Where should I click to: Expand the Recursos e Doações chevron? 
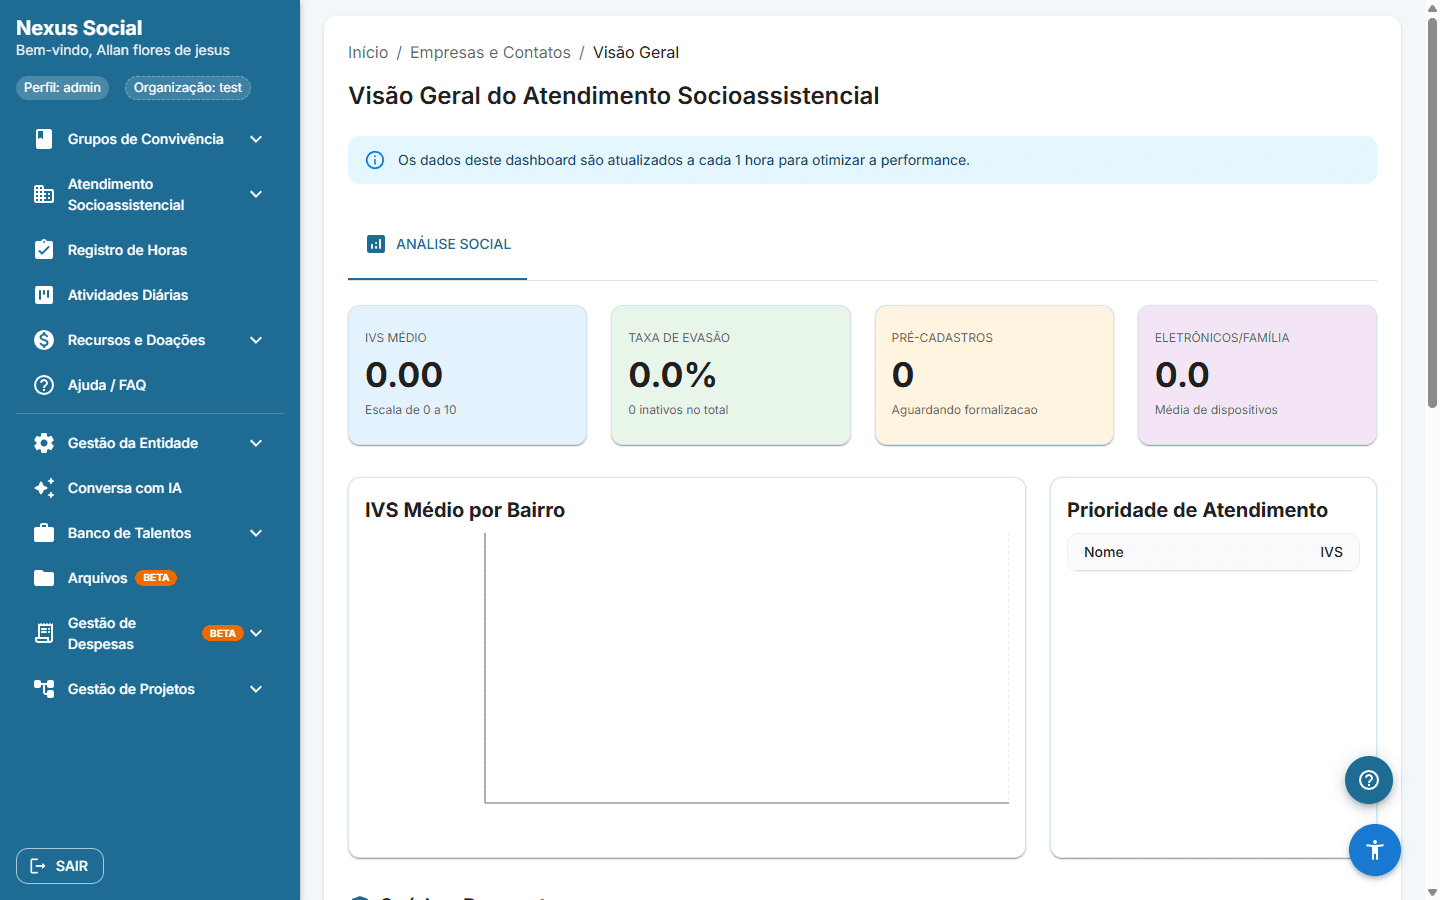(256, 340)
